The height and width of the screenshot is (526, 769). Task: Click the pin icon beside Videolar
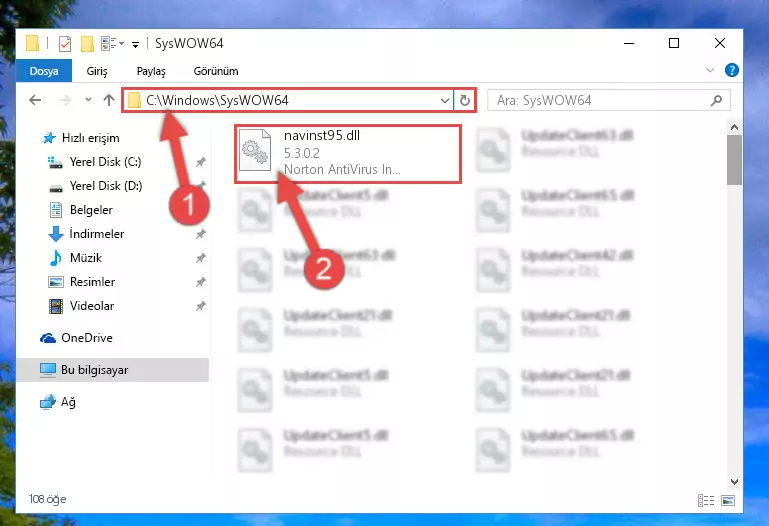[x=201, y=306]
